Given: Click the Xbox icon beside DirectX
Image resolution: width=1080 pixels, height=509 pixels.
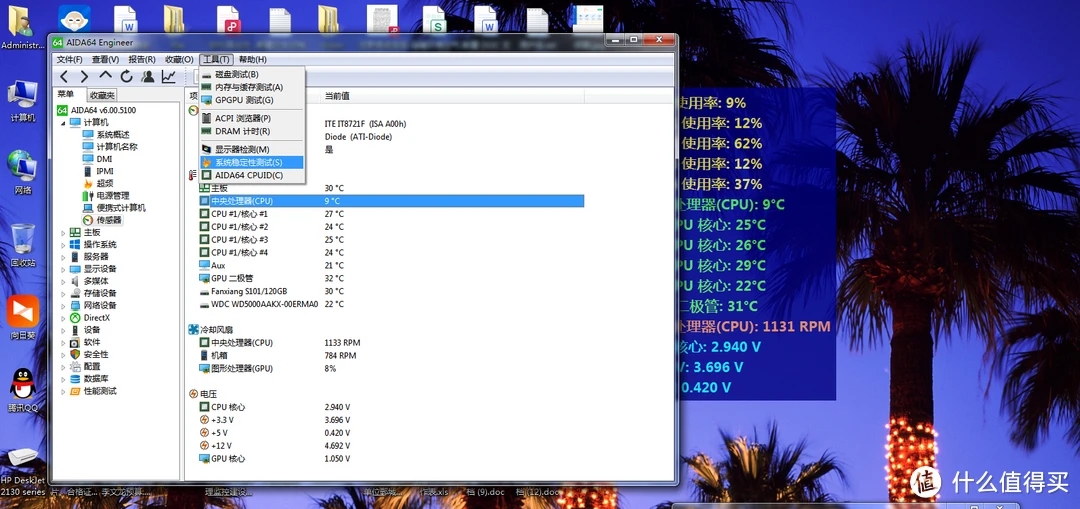Looking at the screenshot, I should tap(75, 318).
